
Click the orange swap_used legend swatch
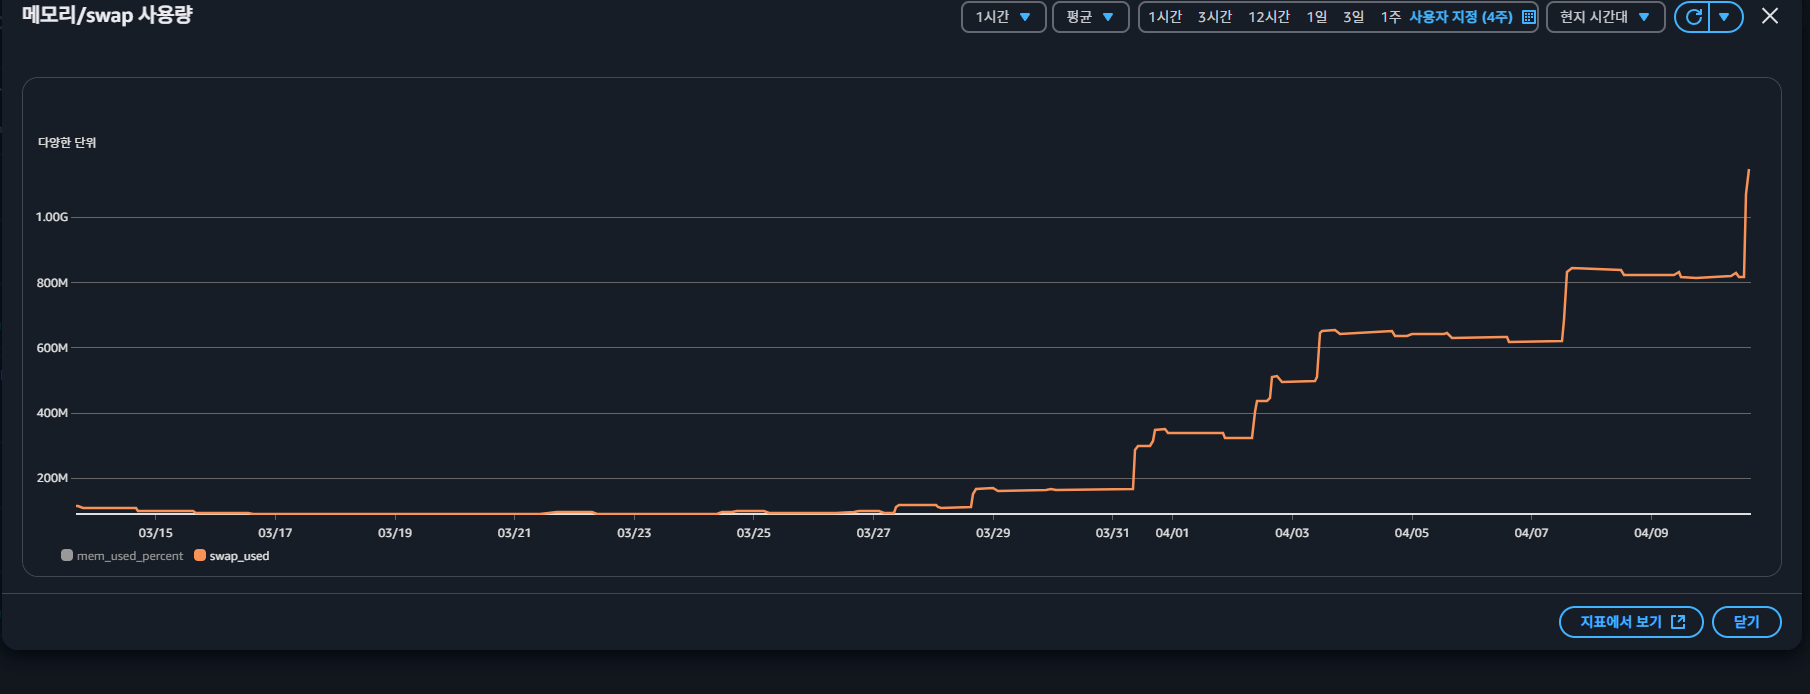(x=200, y=556)
